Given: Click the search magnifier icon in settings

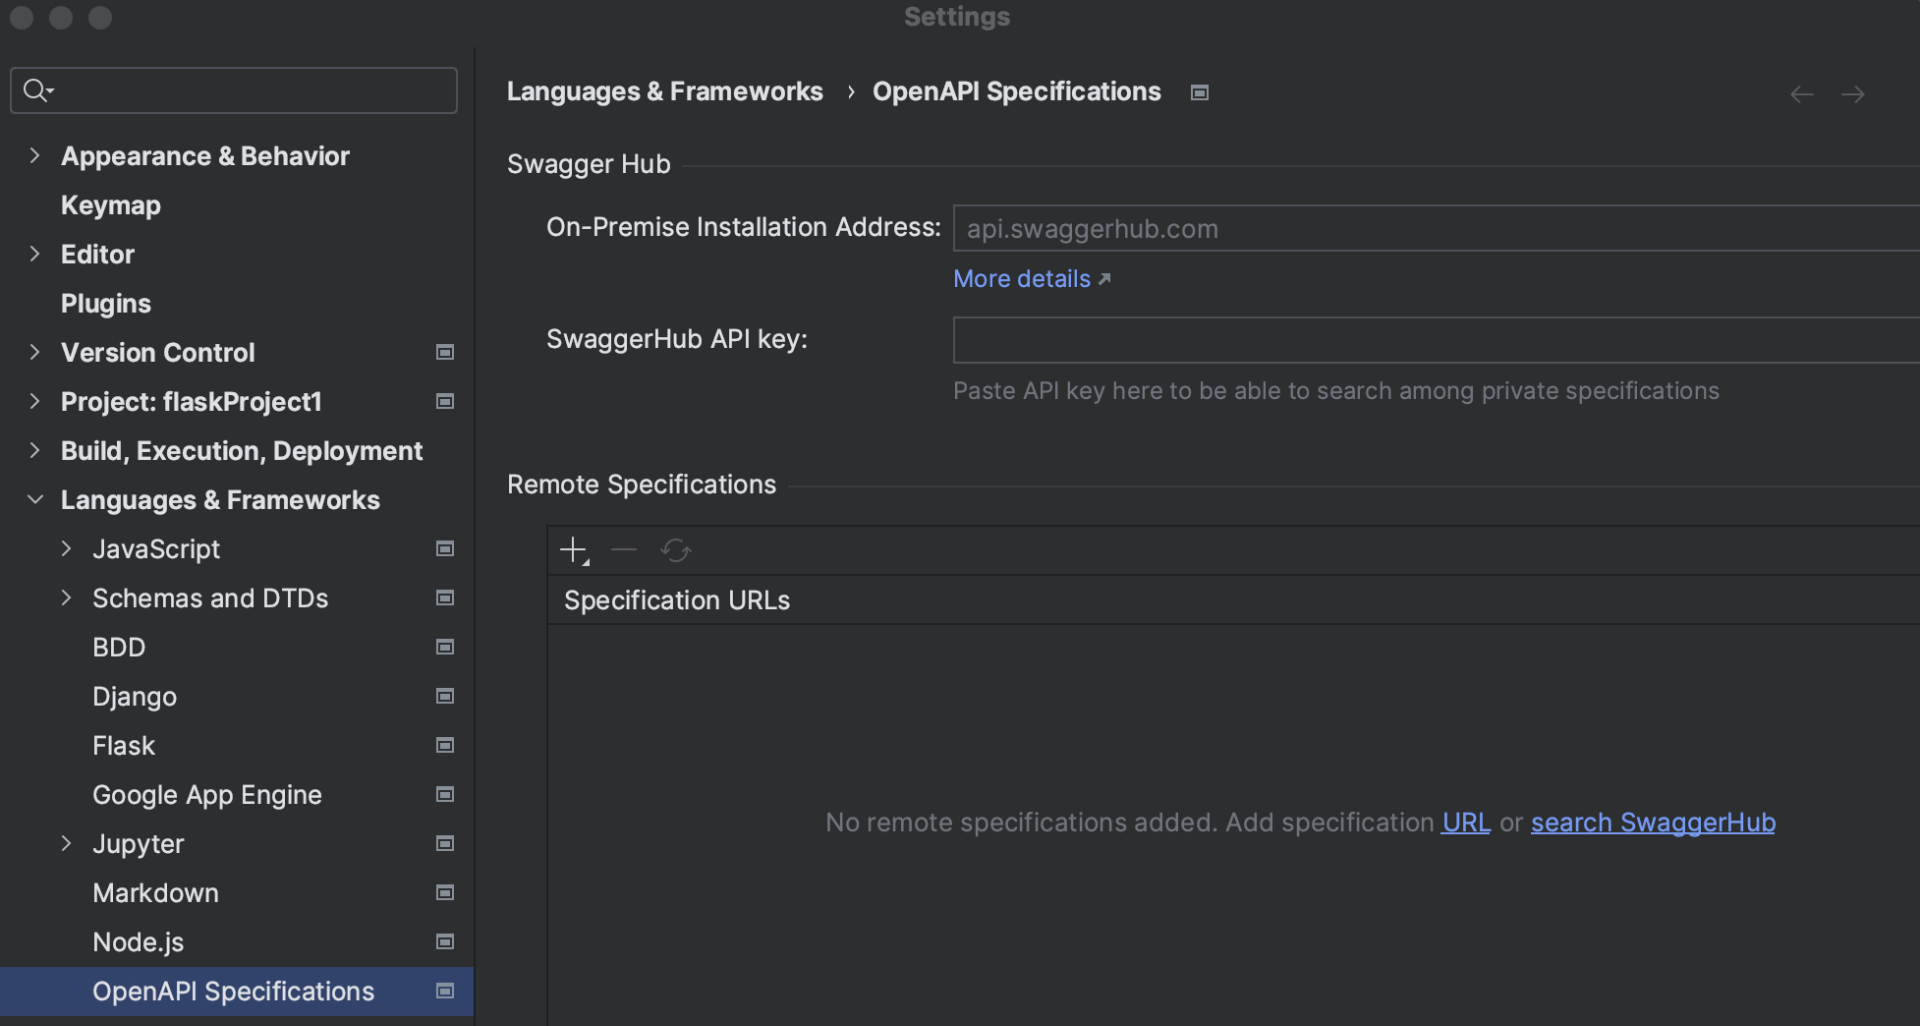Looking at the screenshot, I should pos(37,91).
